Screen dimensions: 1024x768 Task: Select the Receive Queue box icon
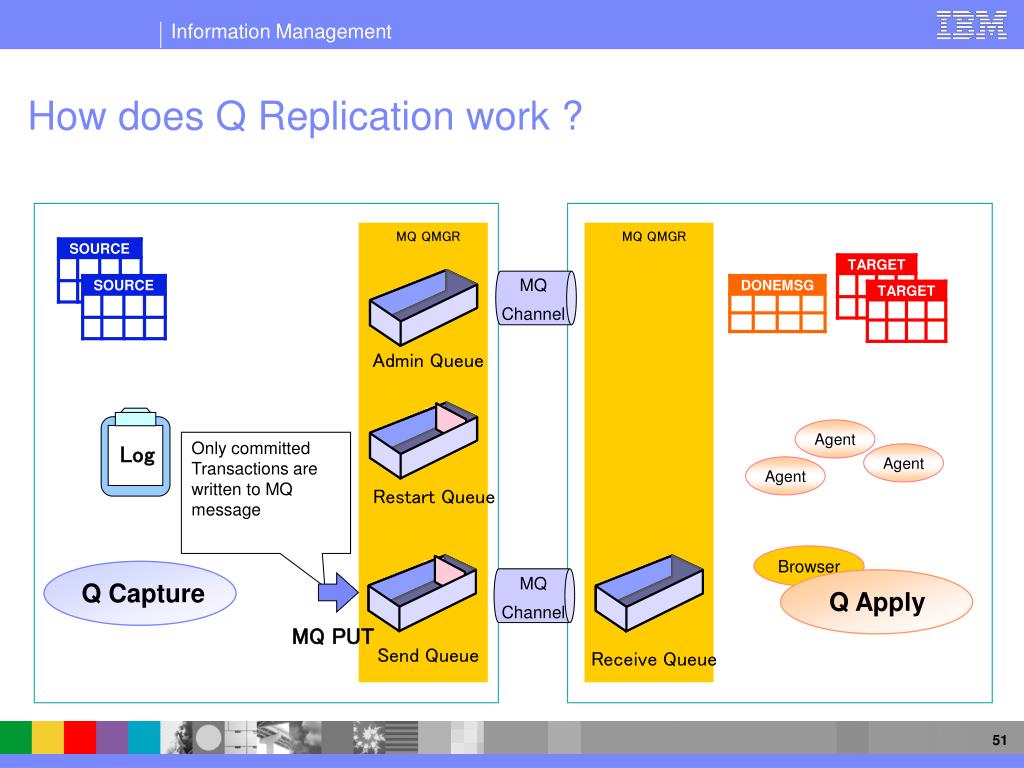coord(649,593)
